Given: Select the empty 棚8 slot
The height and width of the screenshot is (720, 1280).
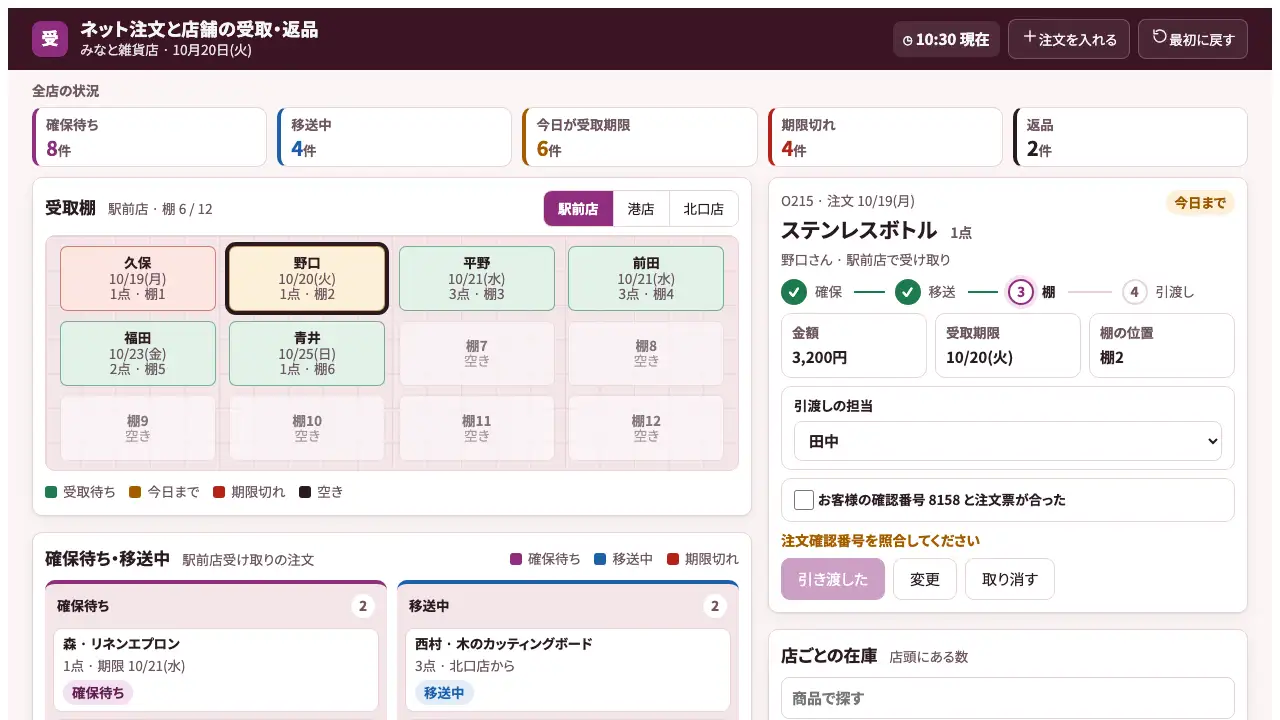Looking at the screenshot, I should pos(646,353).
